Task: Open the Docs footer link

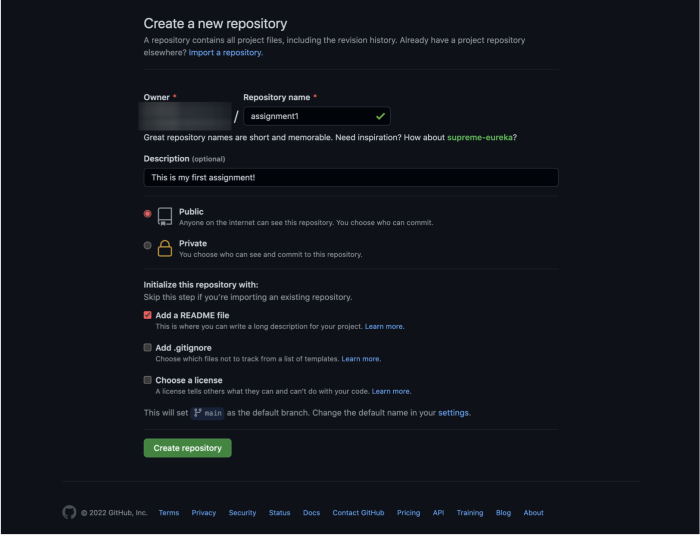Action: [311, 512]
